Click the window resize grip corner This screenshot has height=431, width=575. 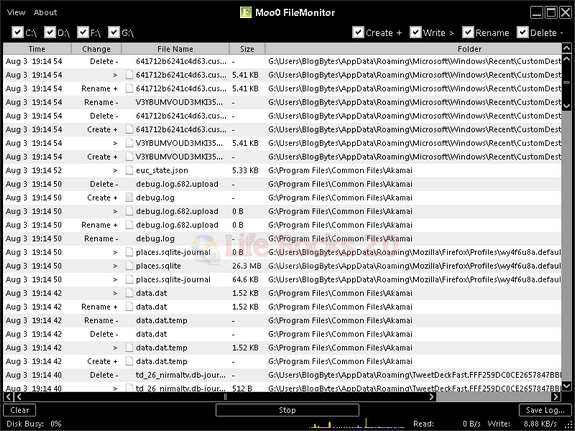tap(569, 425)
